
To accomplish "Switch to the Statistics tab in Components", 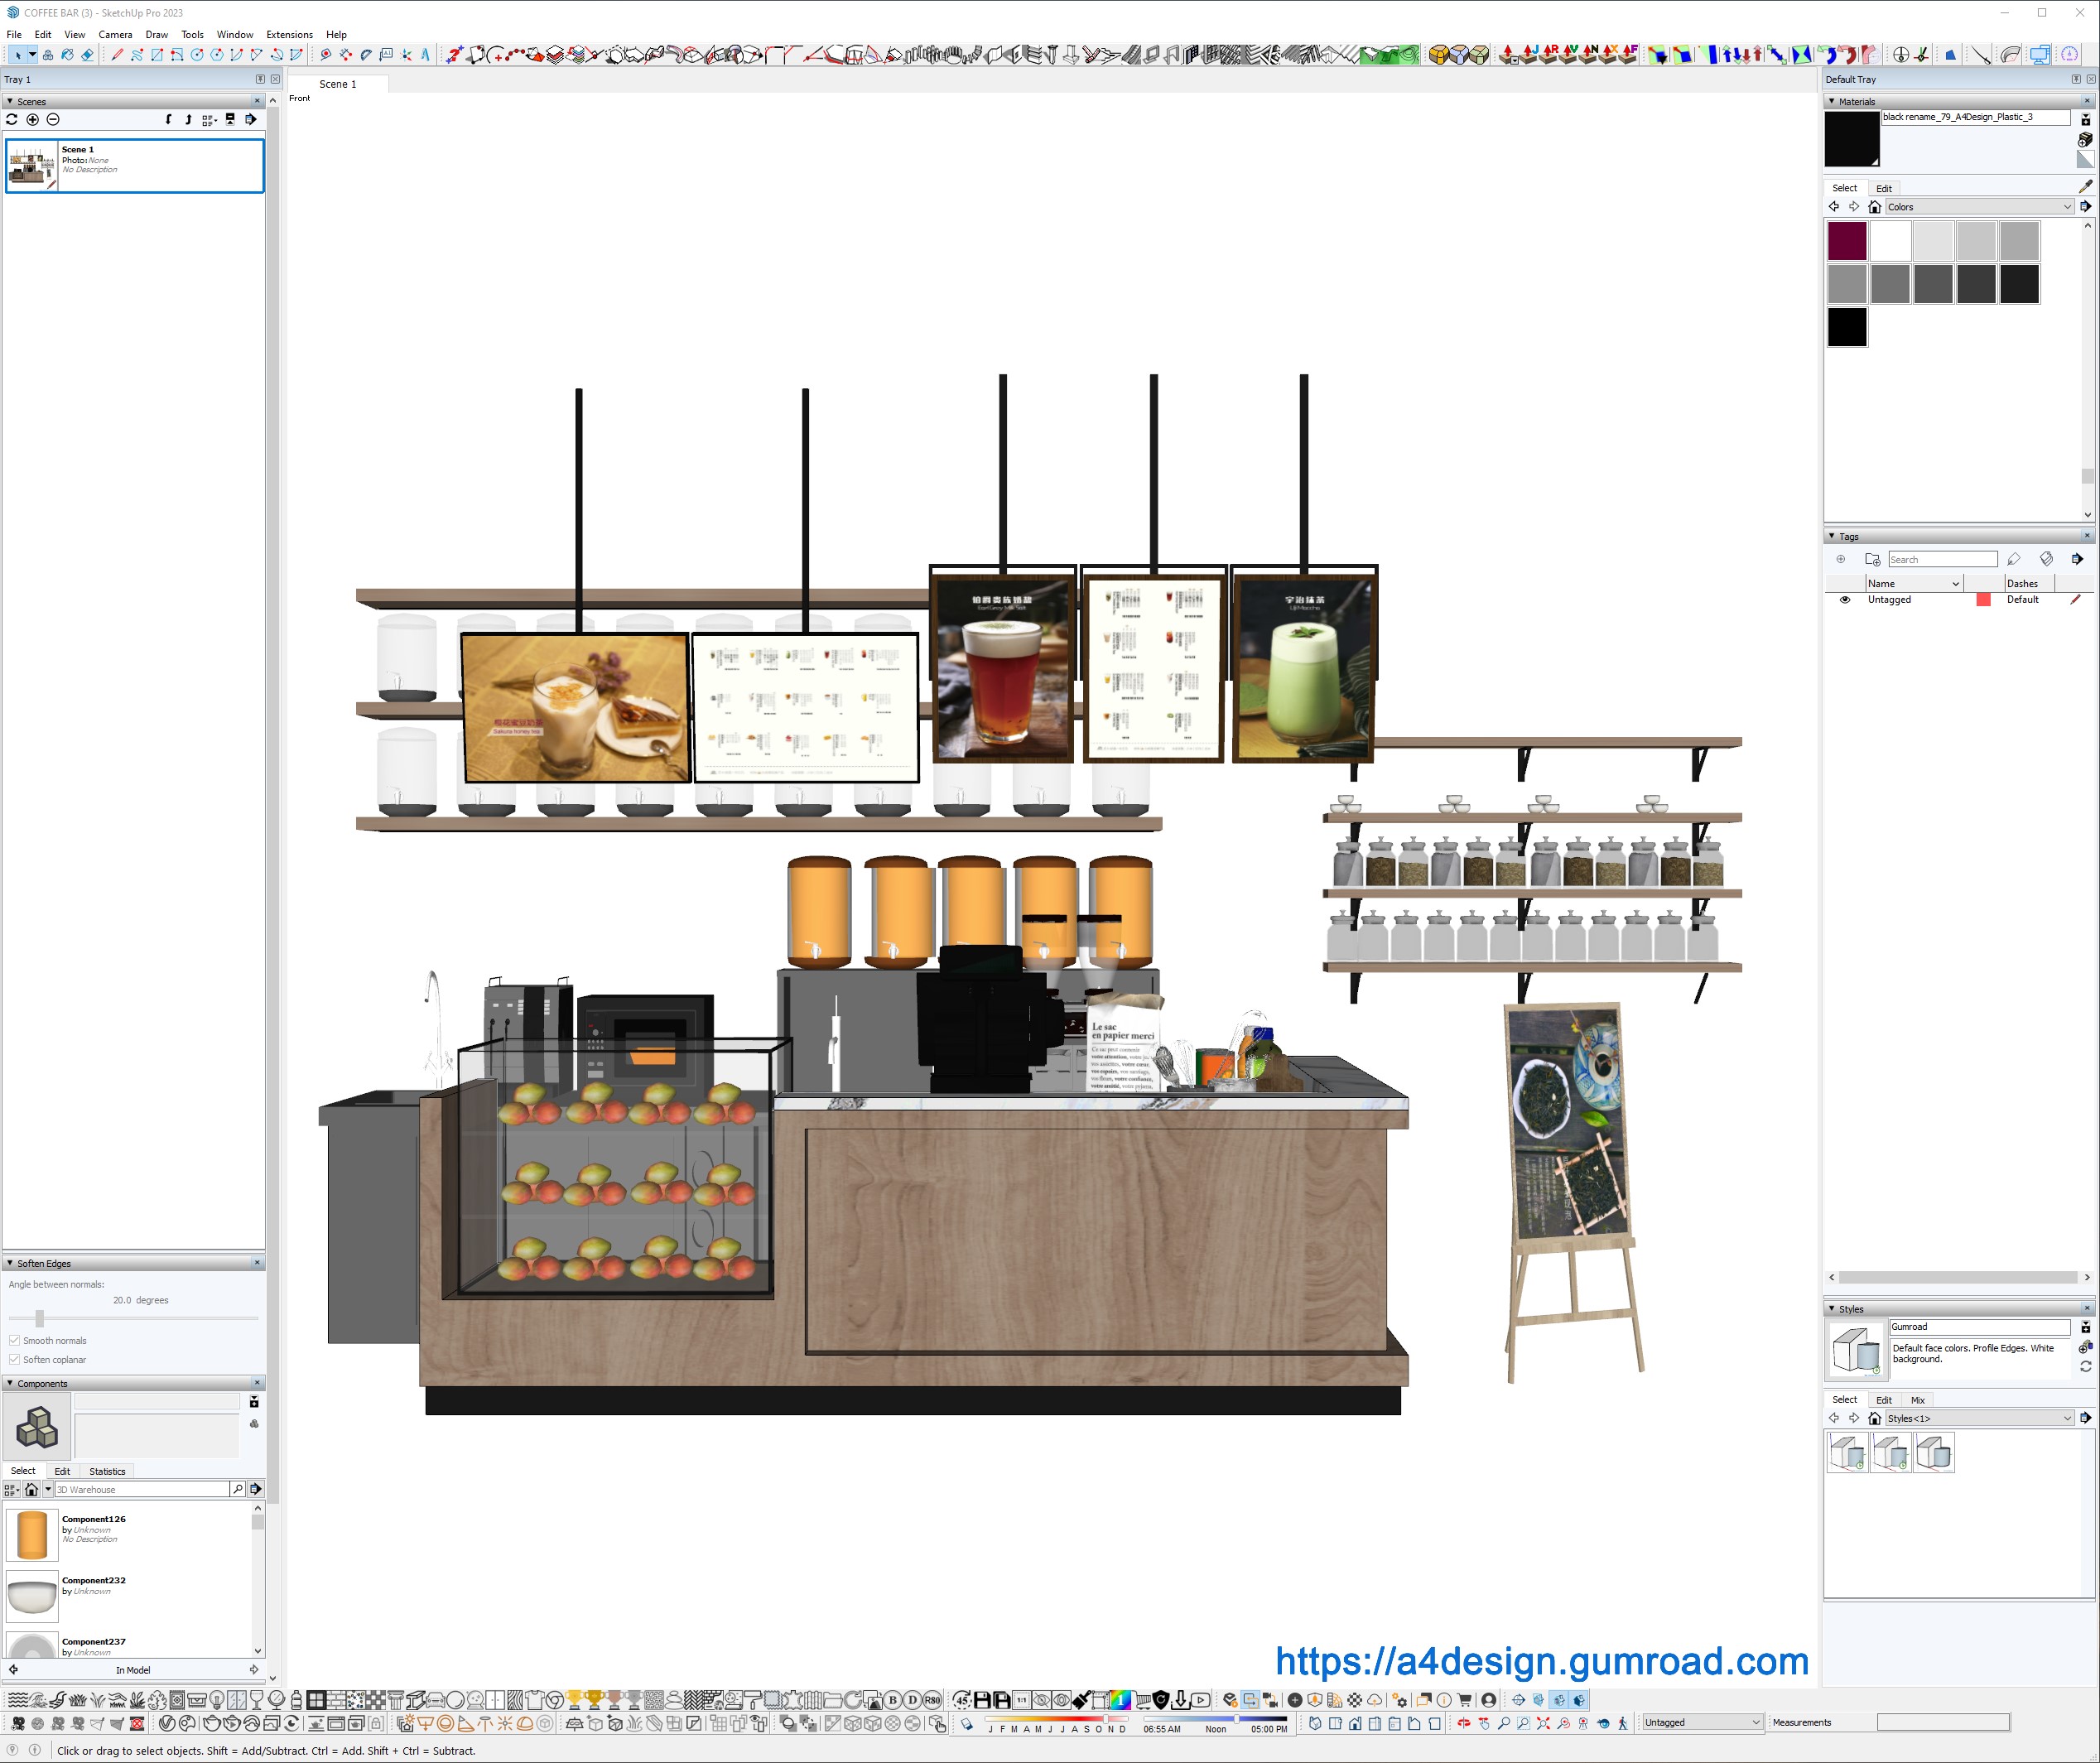I will coord(107,1472).
